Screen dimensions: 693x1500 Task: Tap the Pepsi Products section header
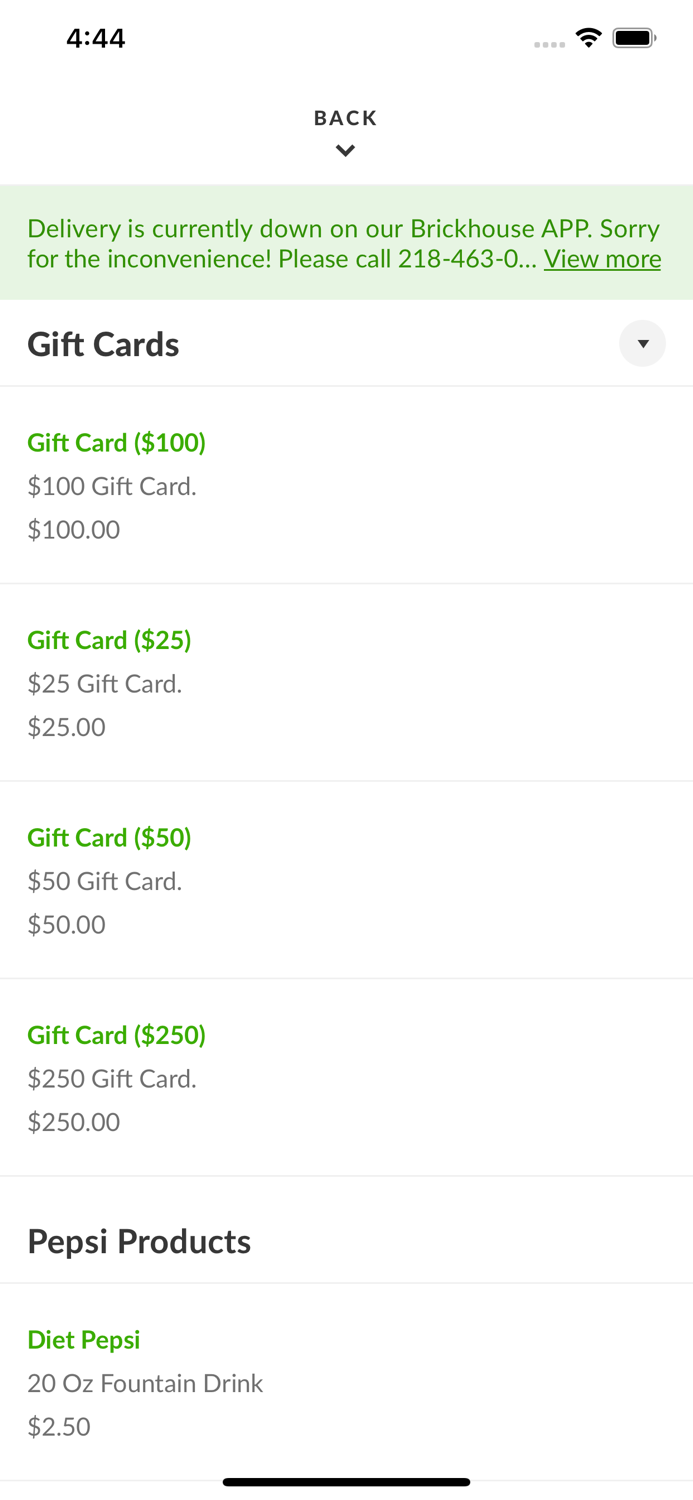pos(139,1241)
